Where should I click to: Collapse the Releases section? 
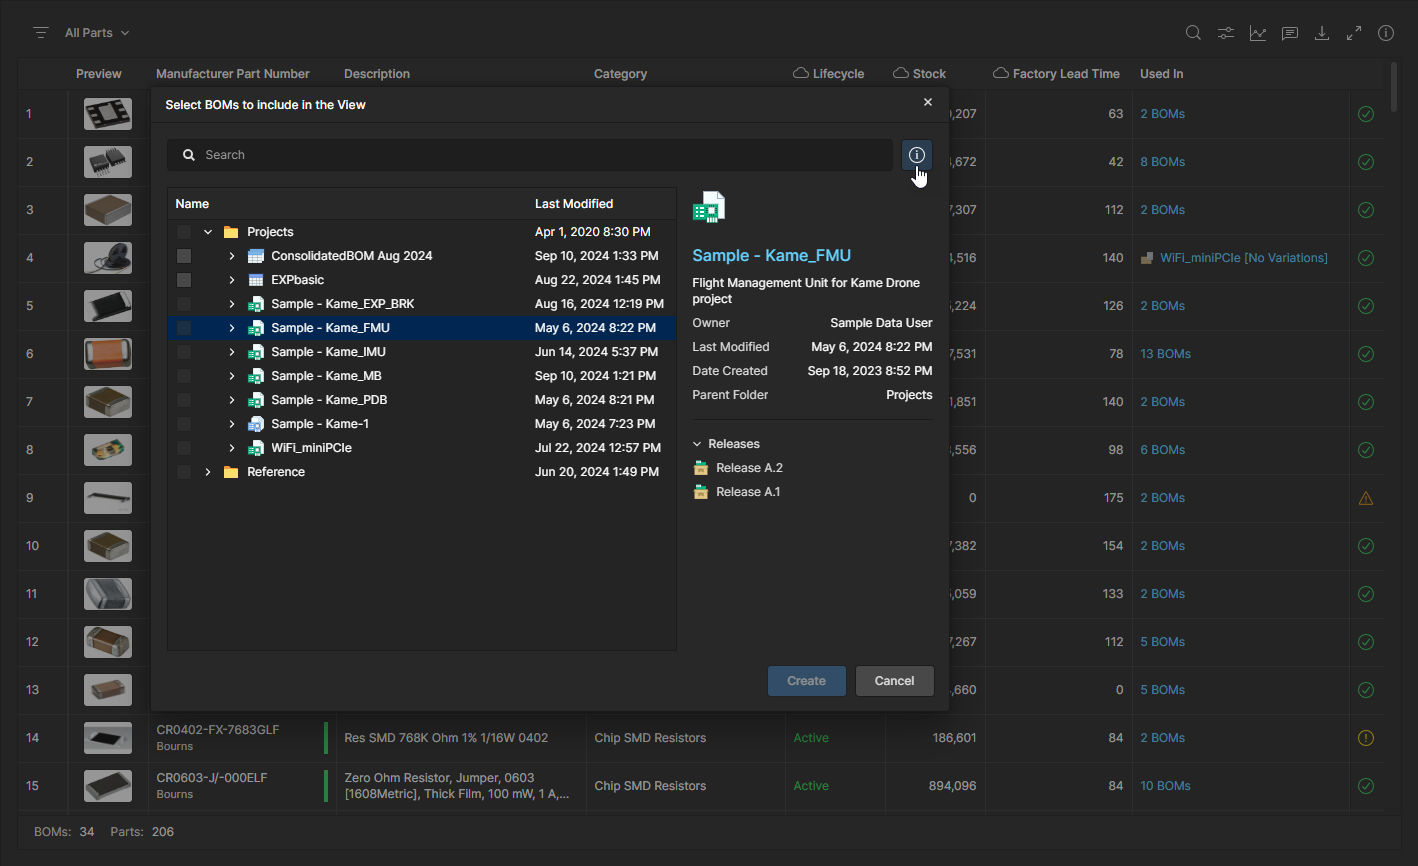click(x=698, y=444)
